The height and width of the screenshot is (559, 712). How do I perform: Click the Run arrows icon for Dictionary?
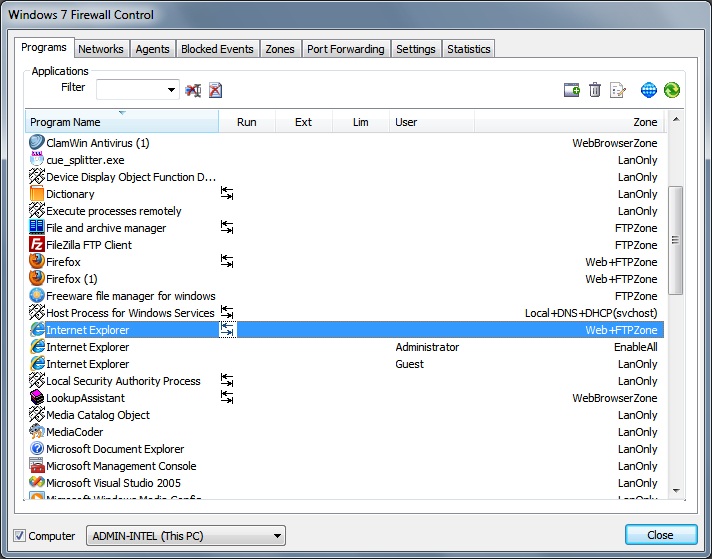pos(227,194)
